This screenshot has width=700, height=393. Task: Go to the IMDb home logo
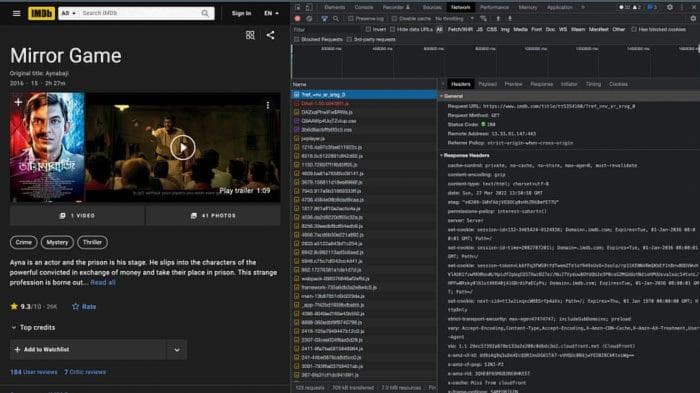42,13
